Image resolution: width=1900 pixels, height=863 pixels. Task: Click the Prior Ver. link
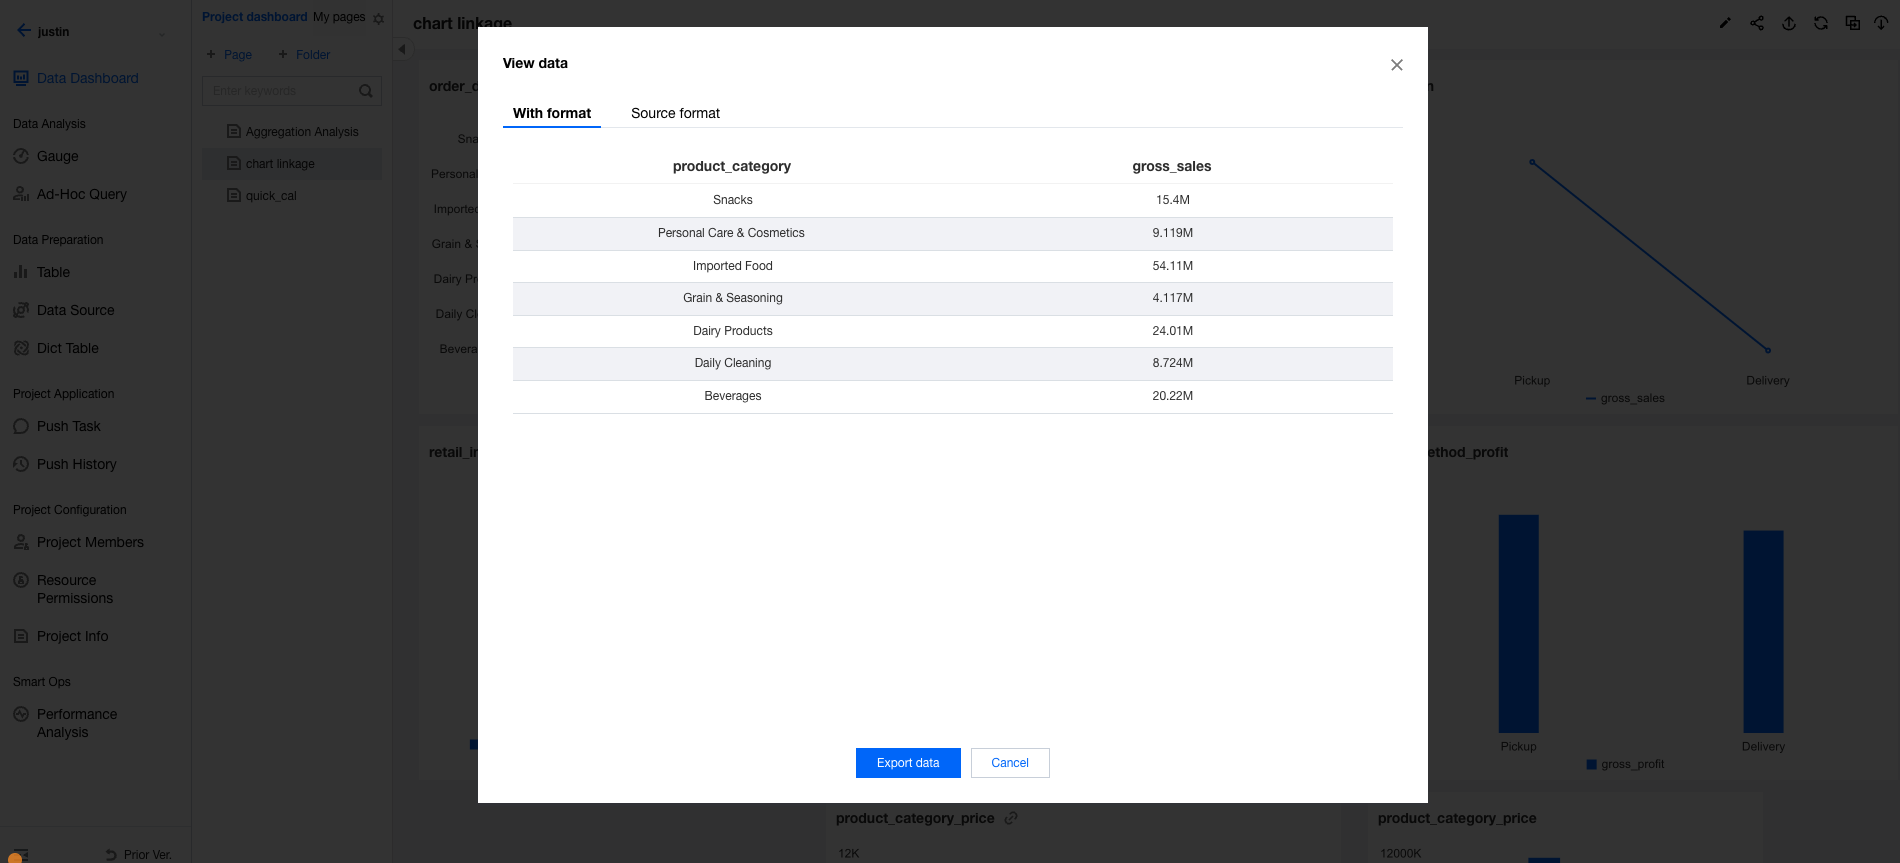click(x=146, y=855)
